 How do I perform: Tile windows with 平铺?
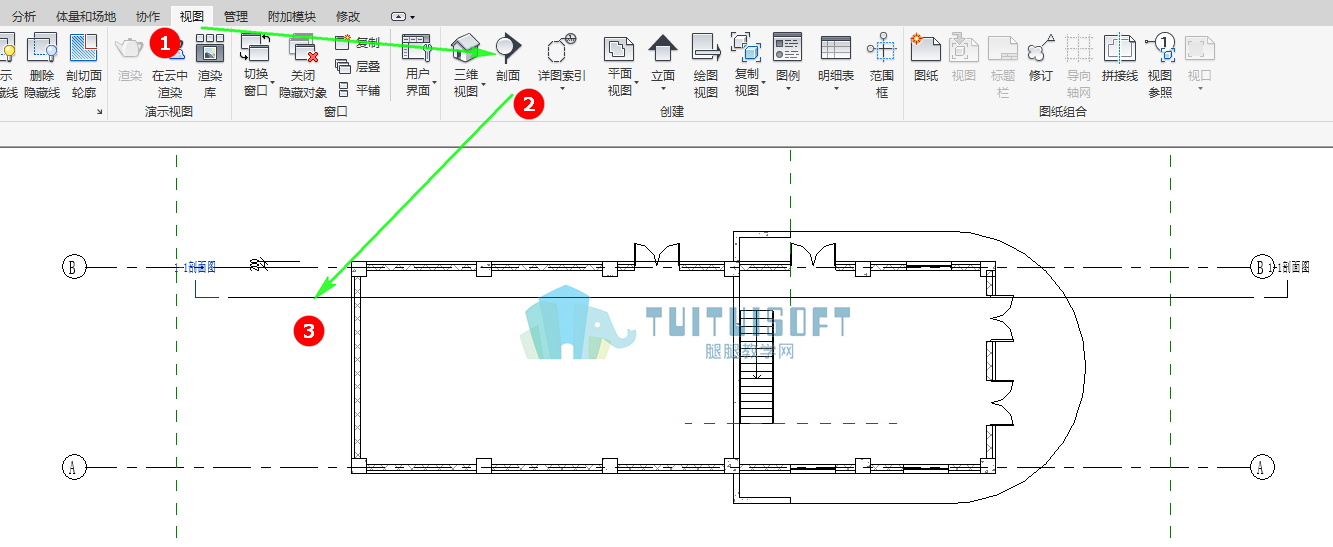pos(358,90)
